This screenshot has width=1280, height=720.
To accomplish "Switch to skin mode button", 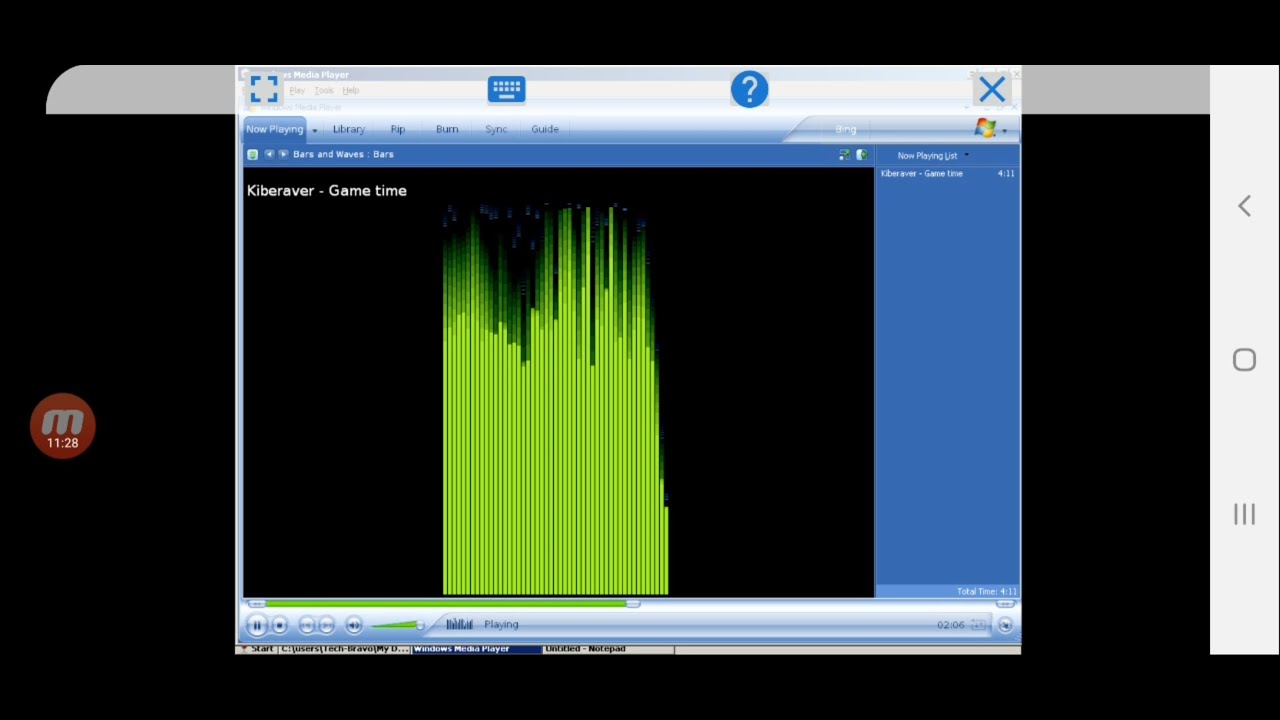I will click(1005, 625).
